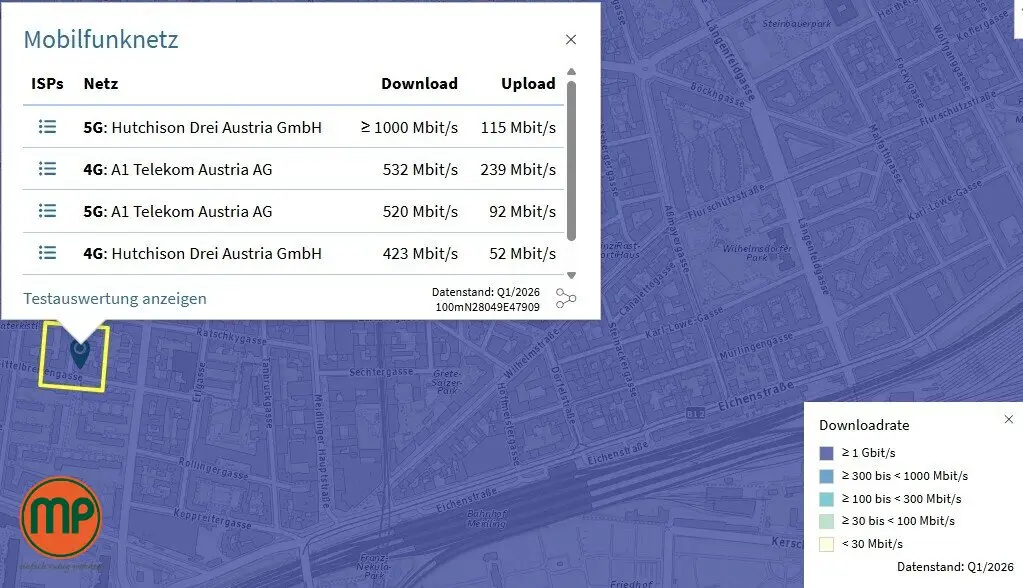Click the < 30 Mbit/s legend swatch
This screenshot has width=1023, height=588.
pos(827,544)
